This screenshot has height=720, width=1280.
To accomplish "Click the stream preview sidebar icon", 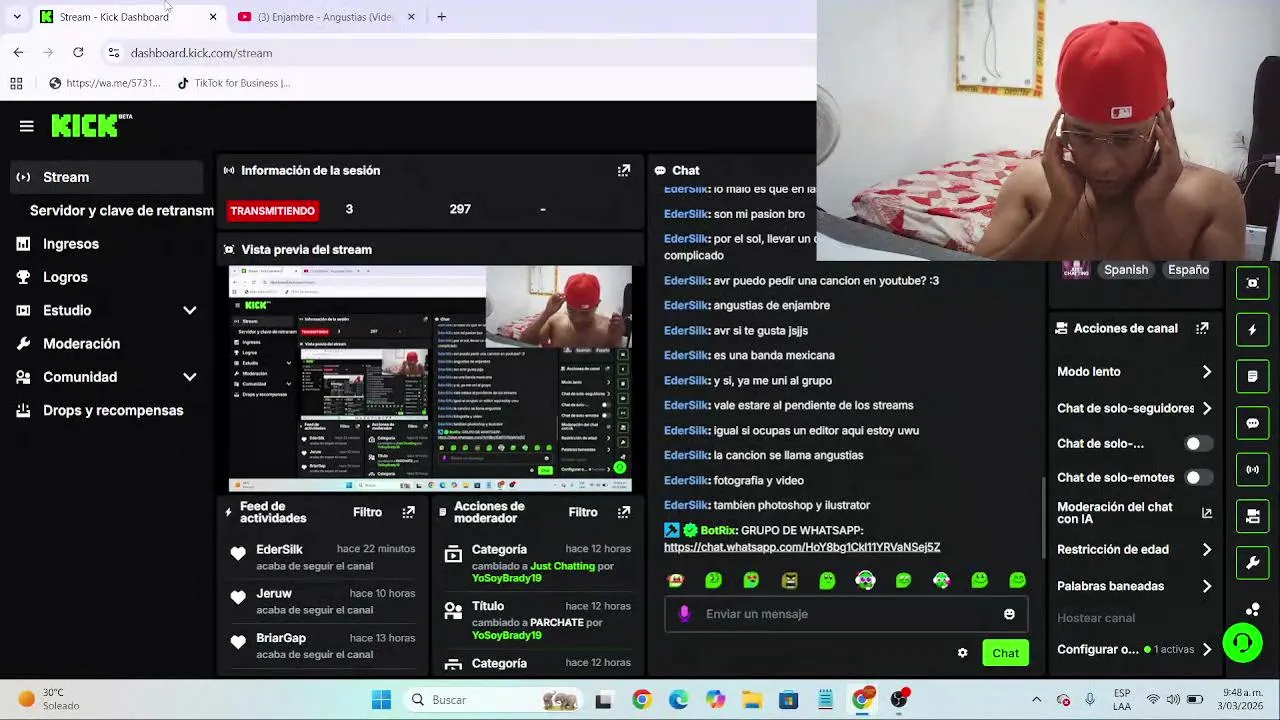I will pos(1252,284).
